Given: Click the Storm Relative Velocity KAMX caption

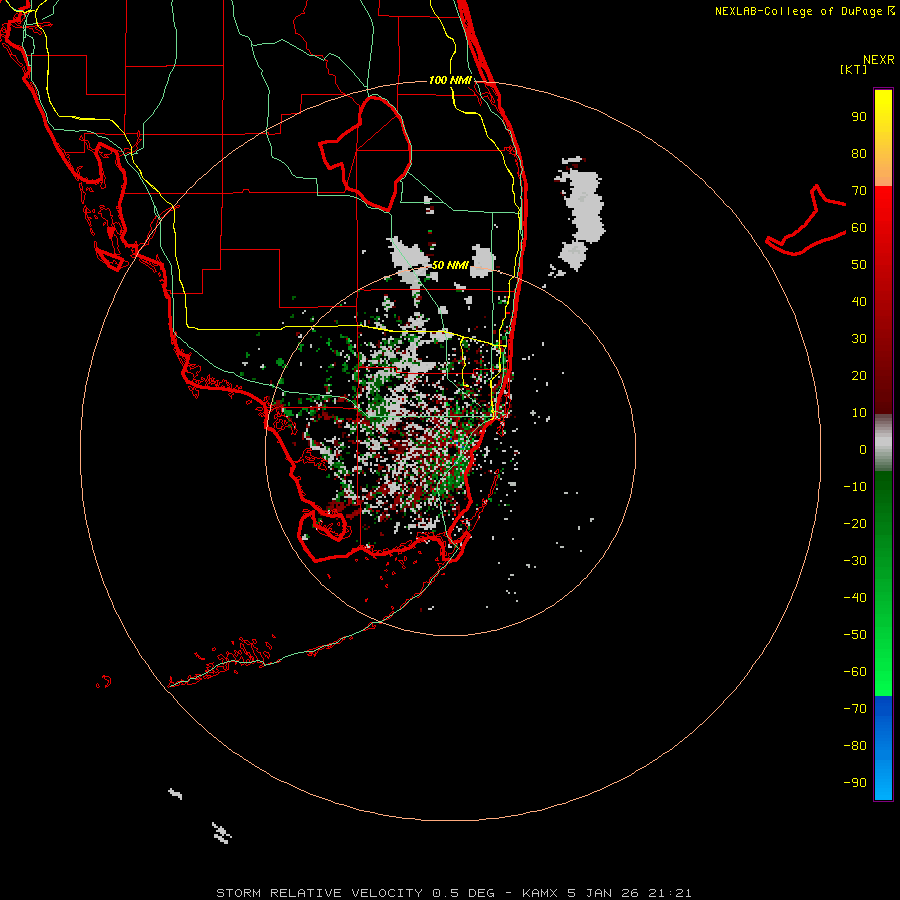Looking at the screenshot, I should point(453,893).
